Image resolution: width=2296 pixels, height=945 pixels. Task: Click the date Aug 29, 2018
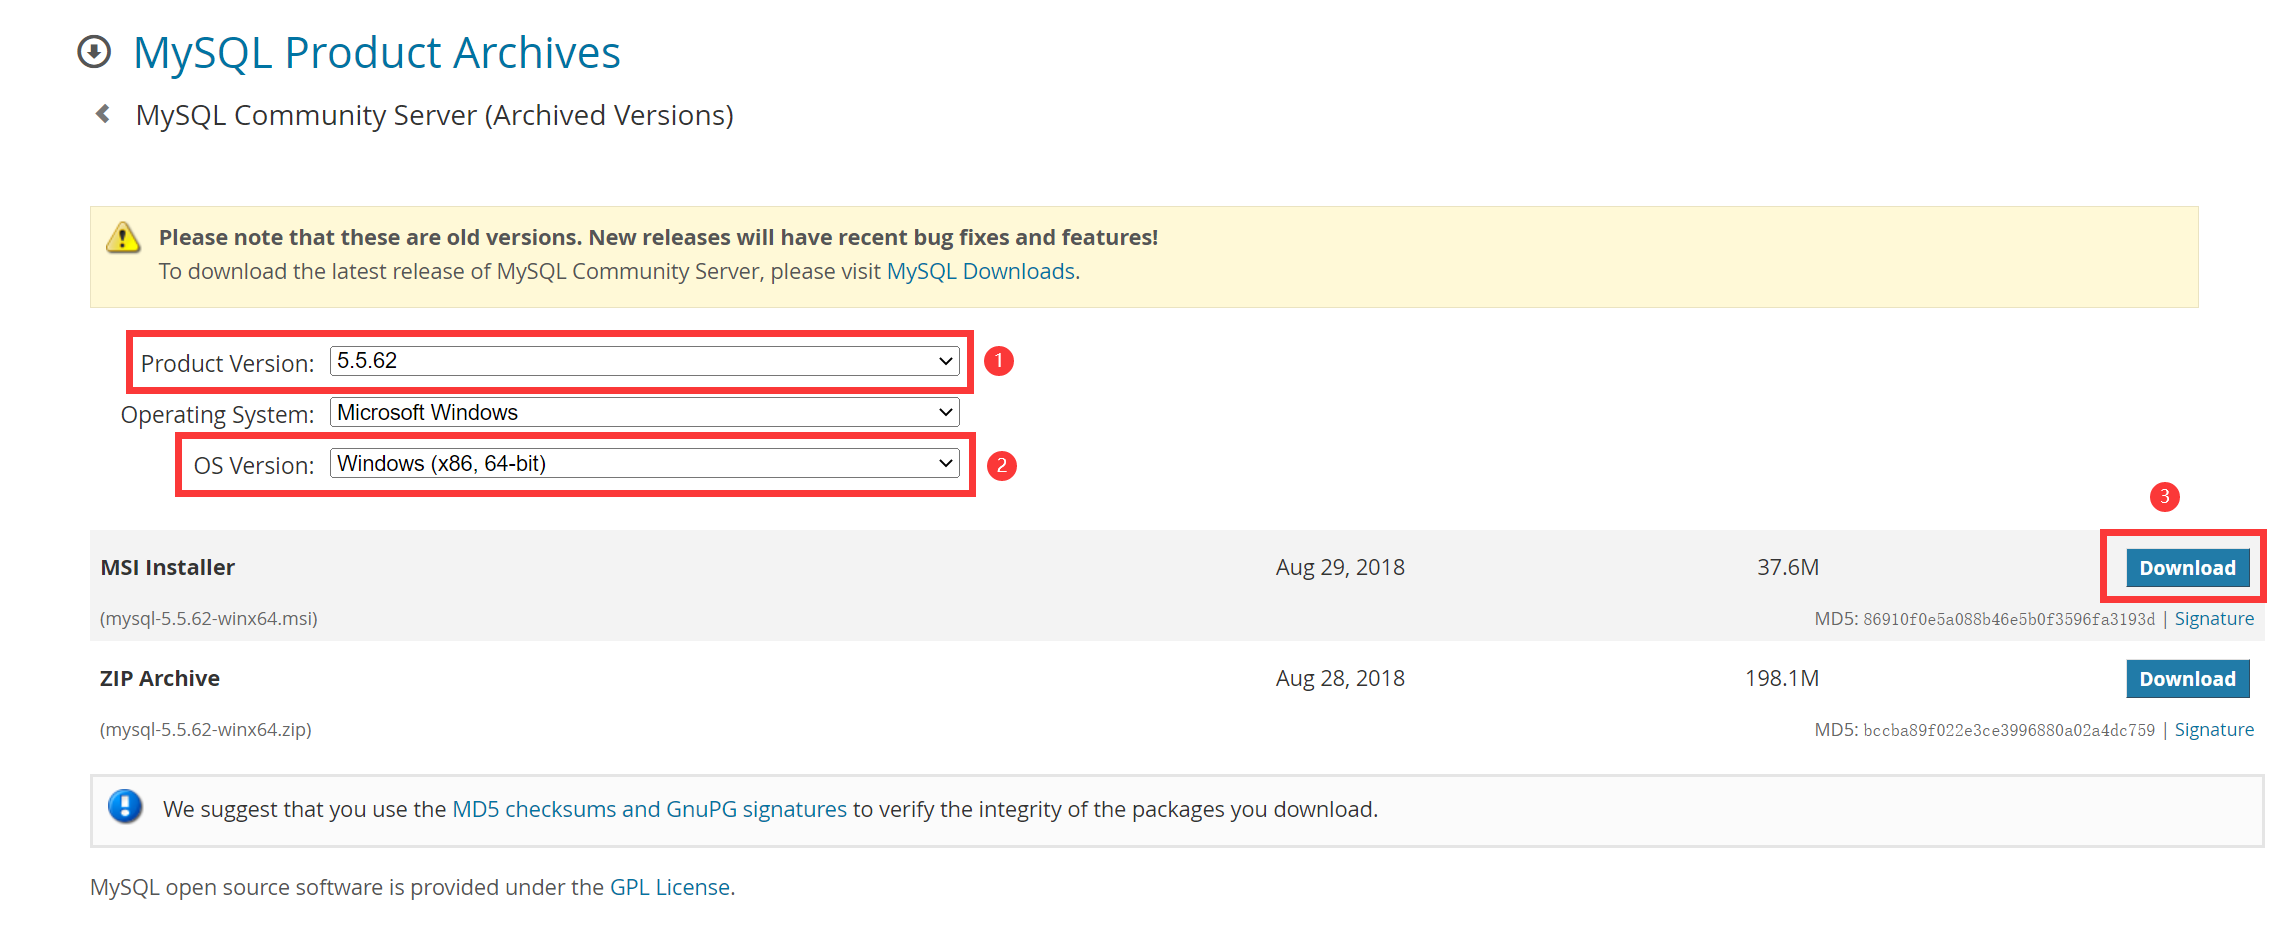coord(1340,568)
